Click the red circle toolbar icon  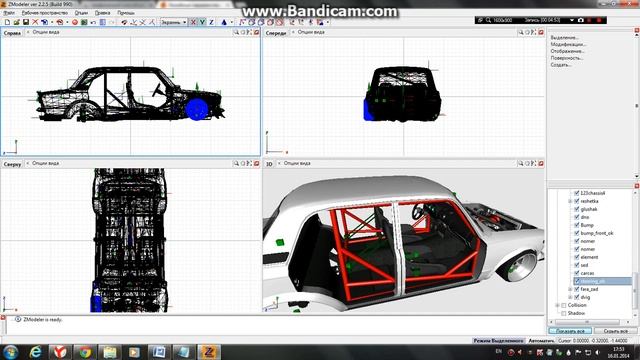coord(75,22)
